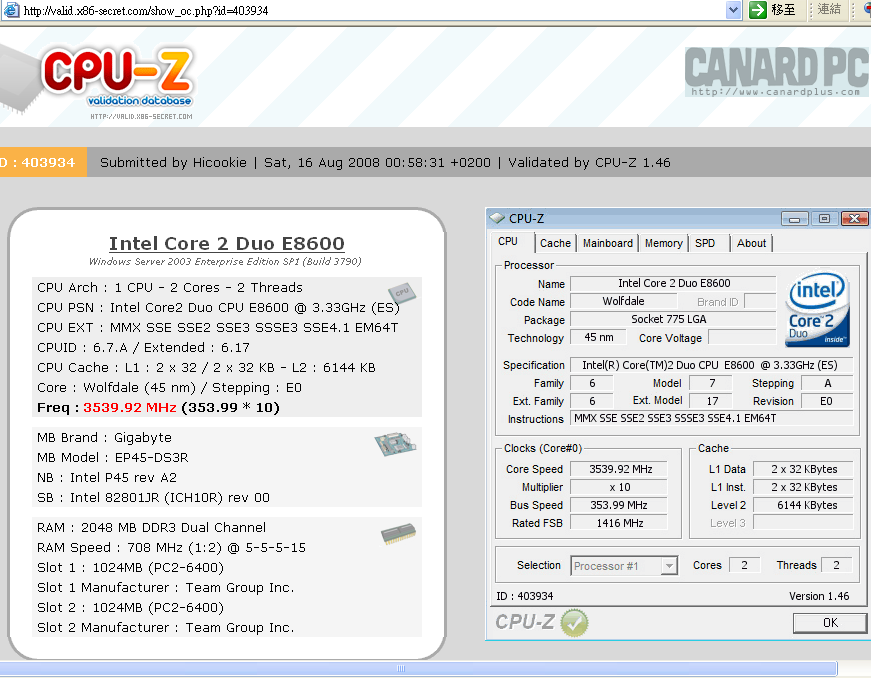Screen dimensions: 871x678
Task: Expand the Processor #1 selection dropdown
Action: pos(669,566)
